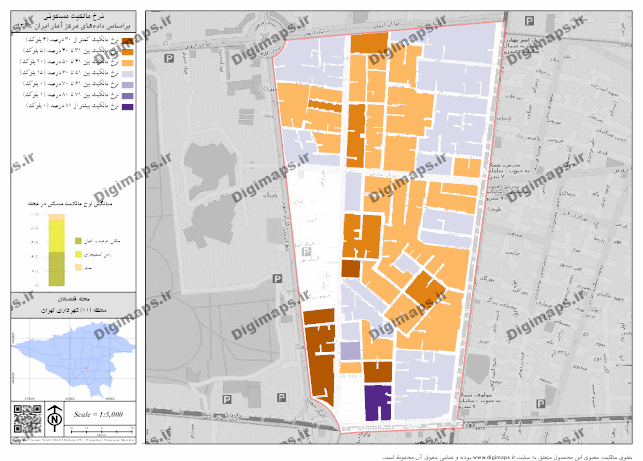This screenshot has height=461, width=643.
Task: Click the parking icon beside the top-left roundabout
Action: (x=169, y=59)
